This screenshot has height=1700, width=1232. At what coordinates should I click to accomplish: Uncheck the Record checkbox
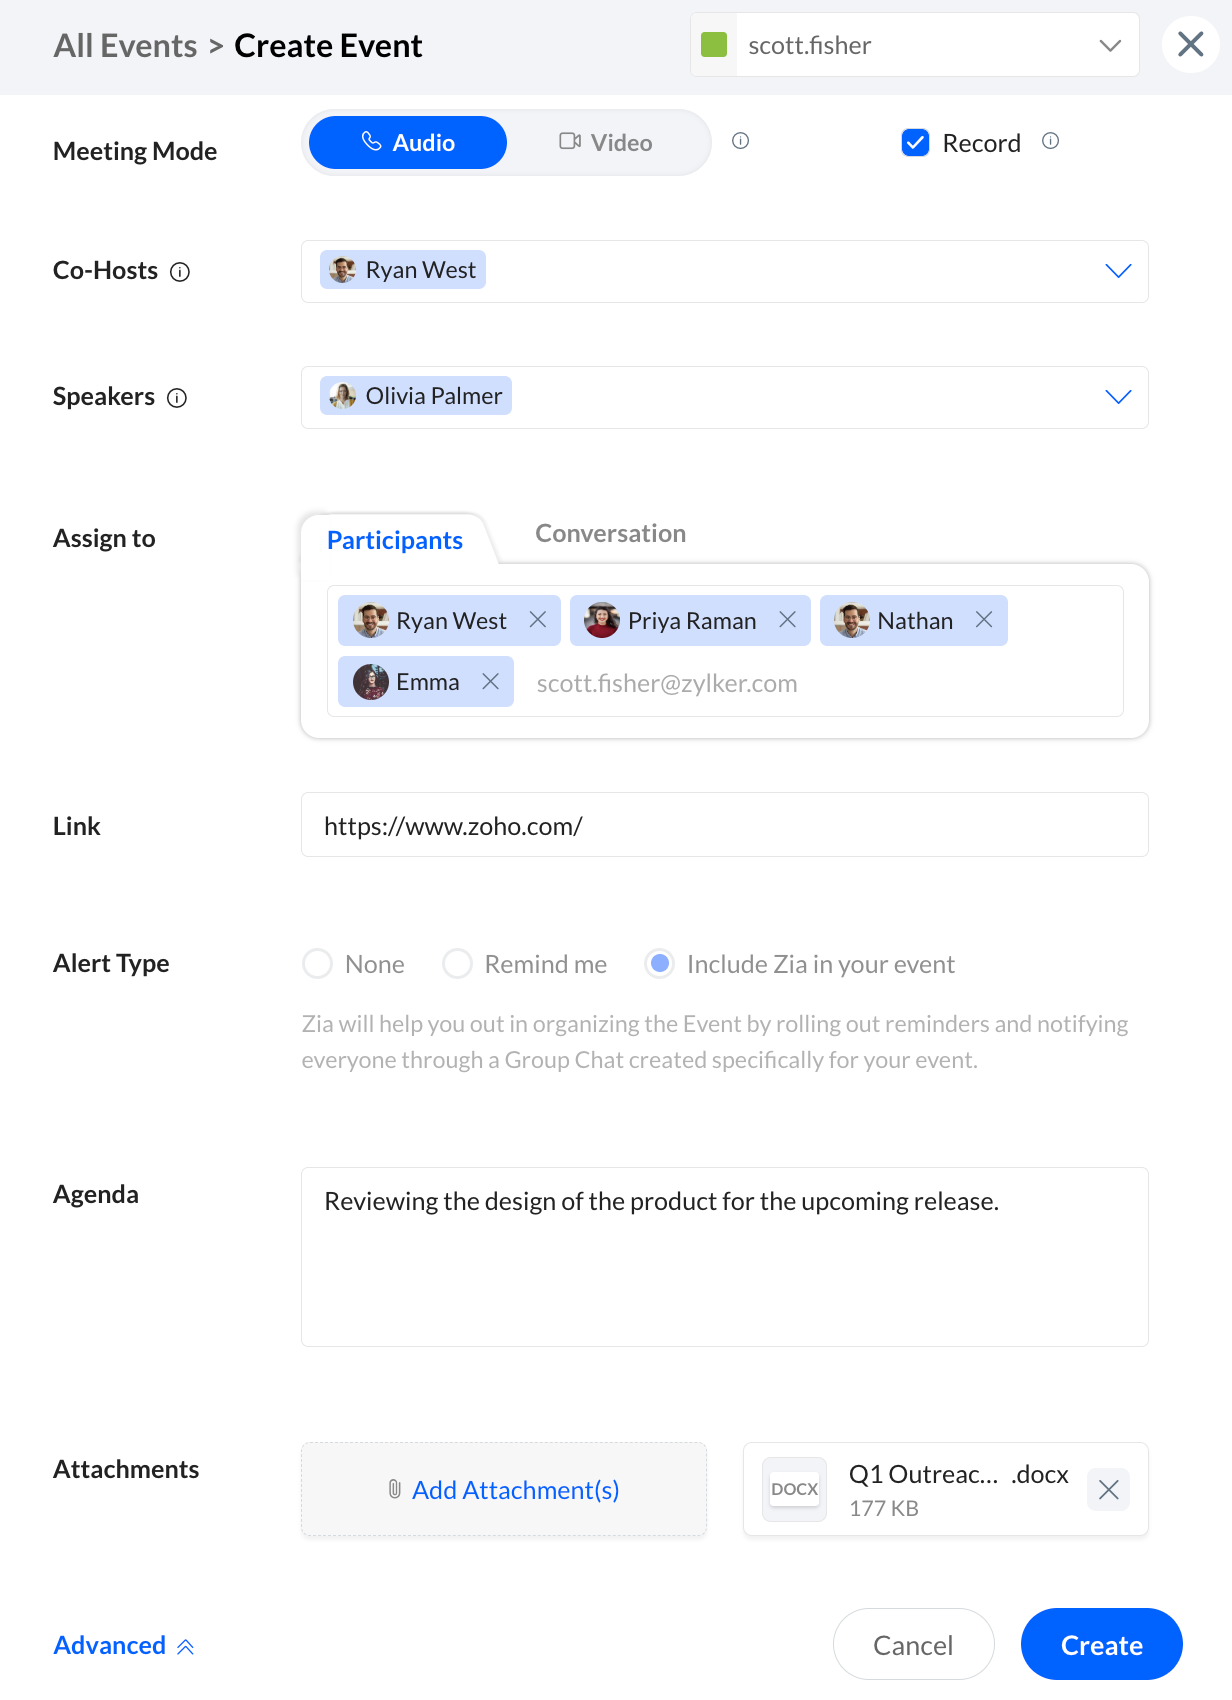pos(915,143)
